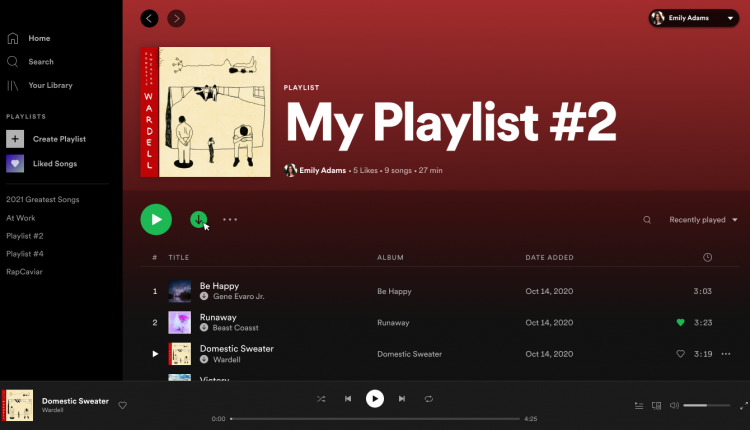
Task: Open the Recently played sort dropdown
Action: coord(703,220)
